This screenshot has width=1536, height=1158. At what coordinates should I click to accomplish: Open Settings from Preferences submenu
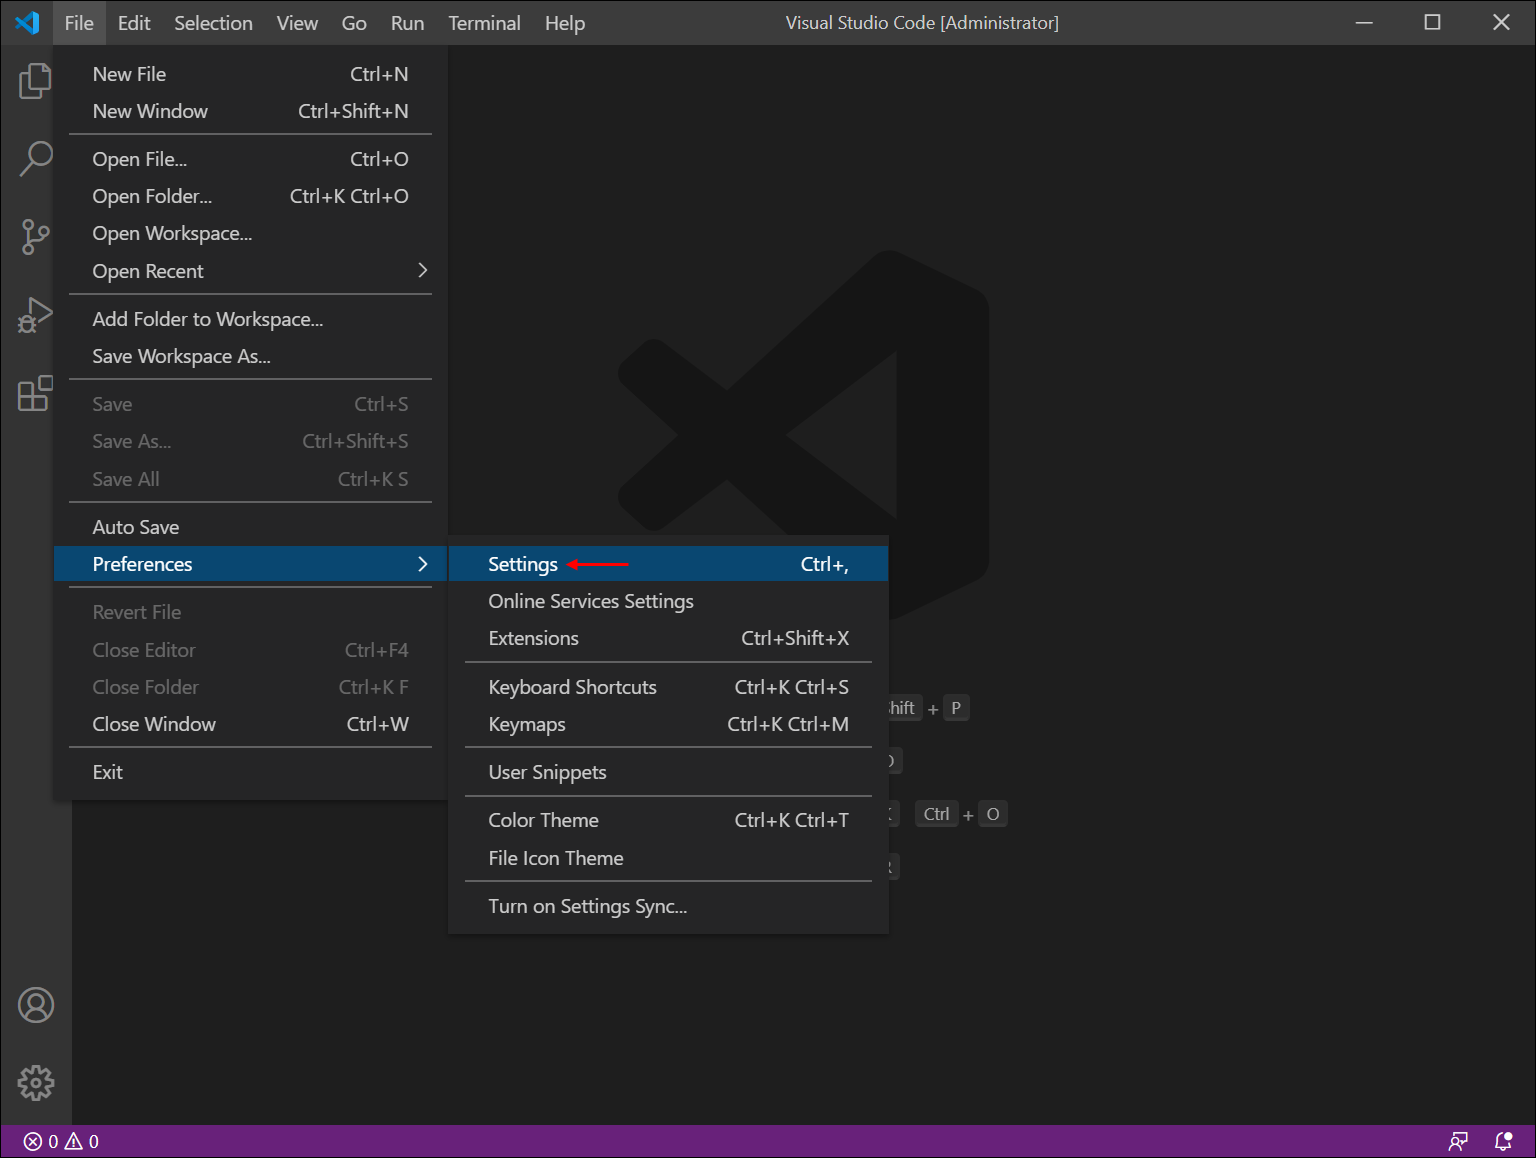668,564
